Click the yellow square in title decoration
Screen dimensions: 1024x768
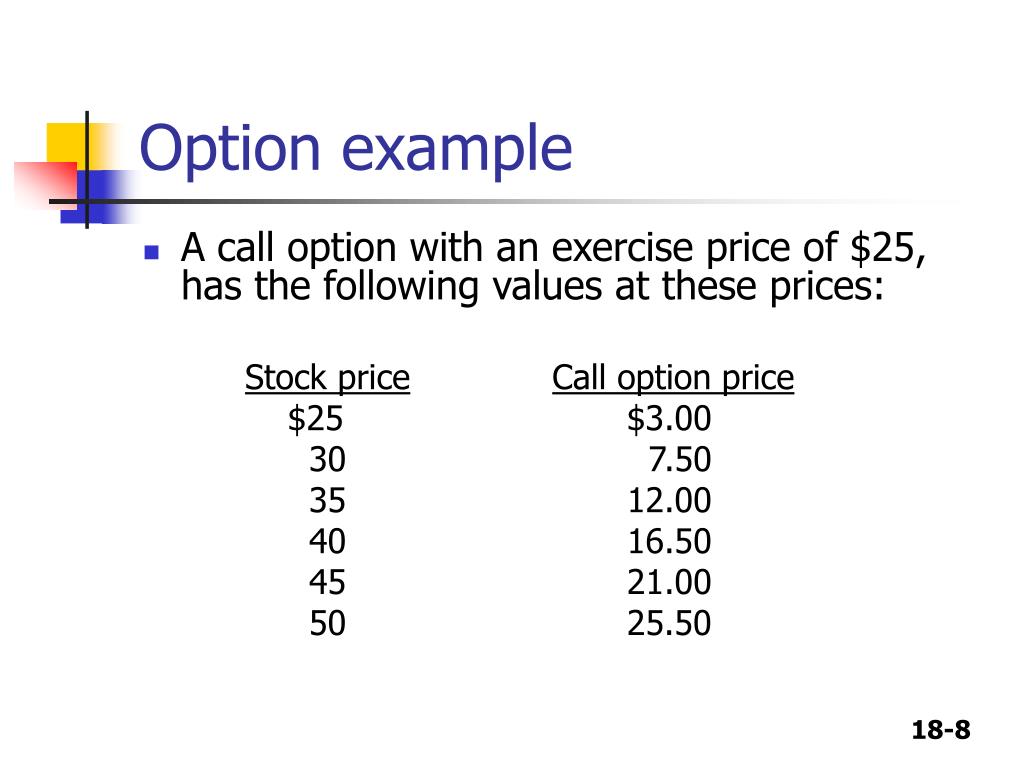pos(67,147)
